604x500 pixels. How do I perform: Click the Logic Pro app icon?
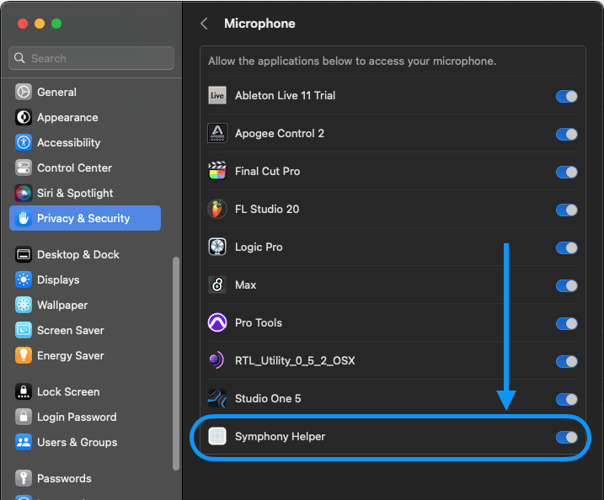(x=217, y=247)
